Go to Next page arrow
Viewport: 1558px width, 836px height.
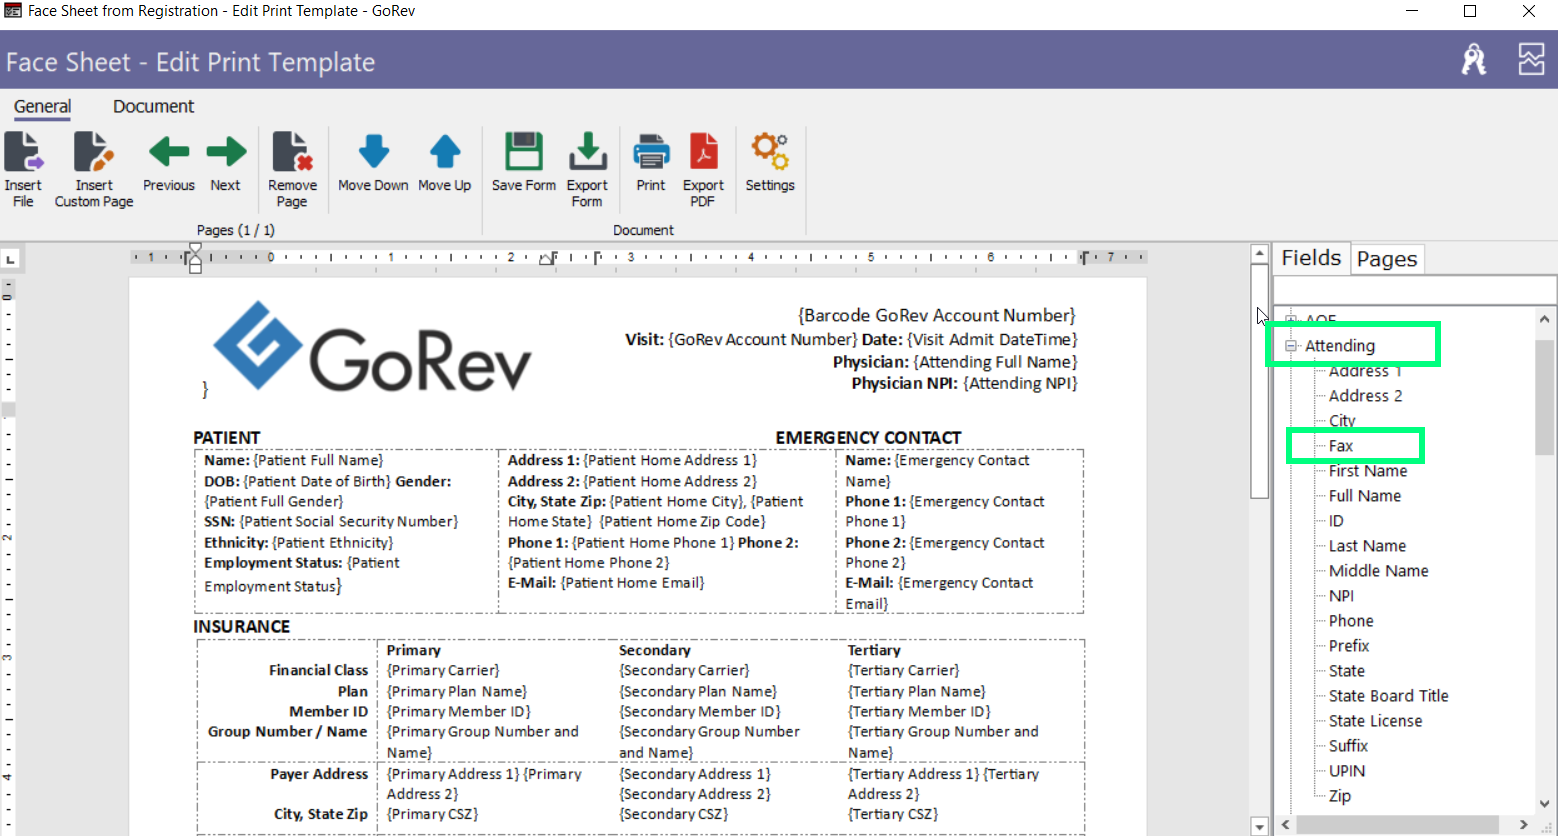click(x=226, y=152)
